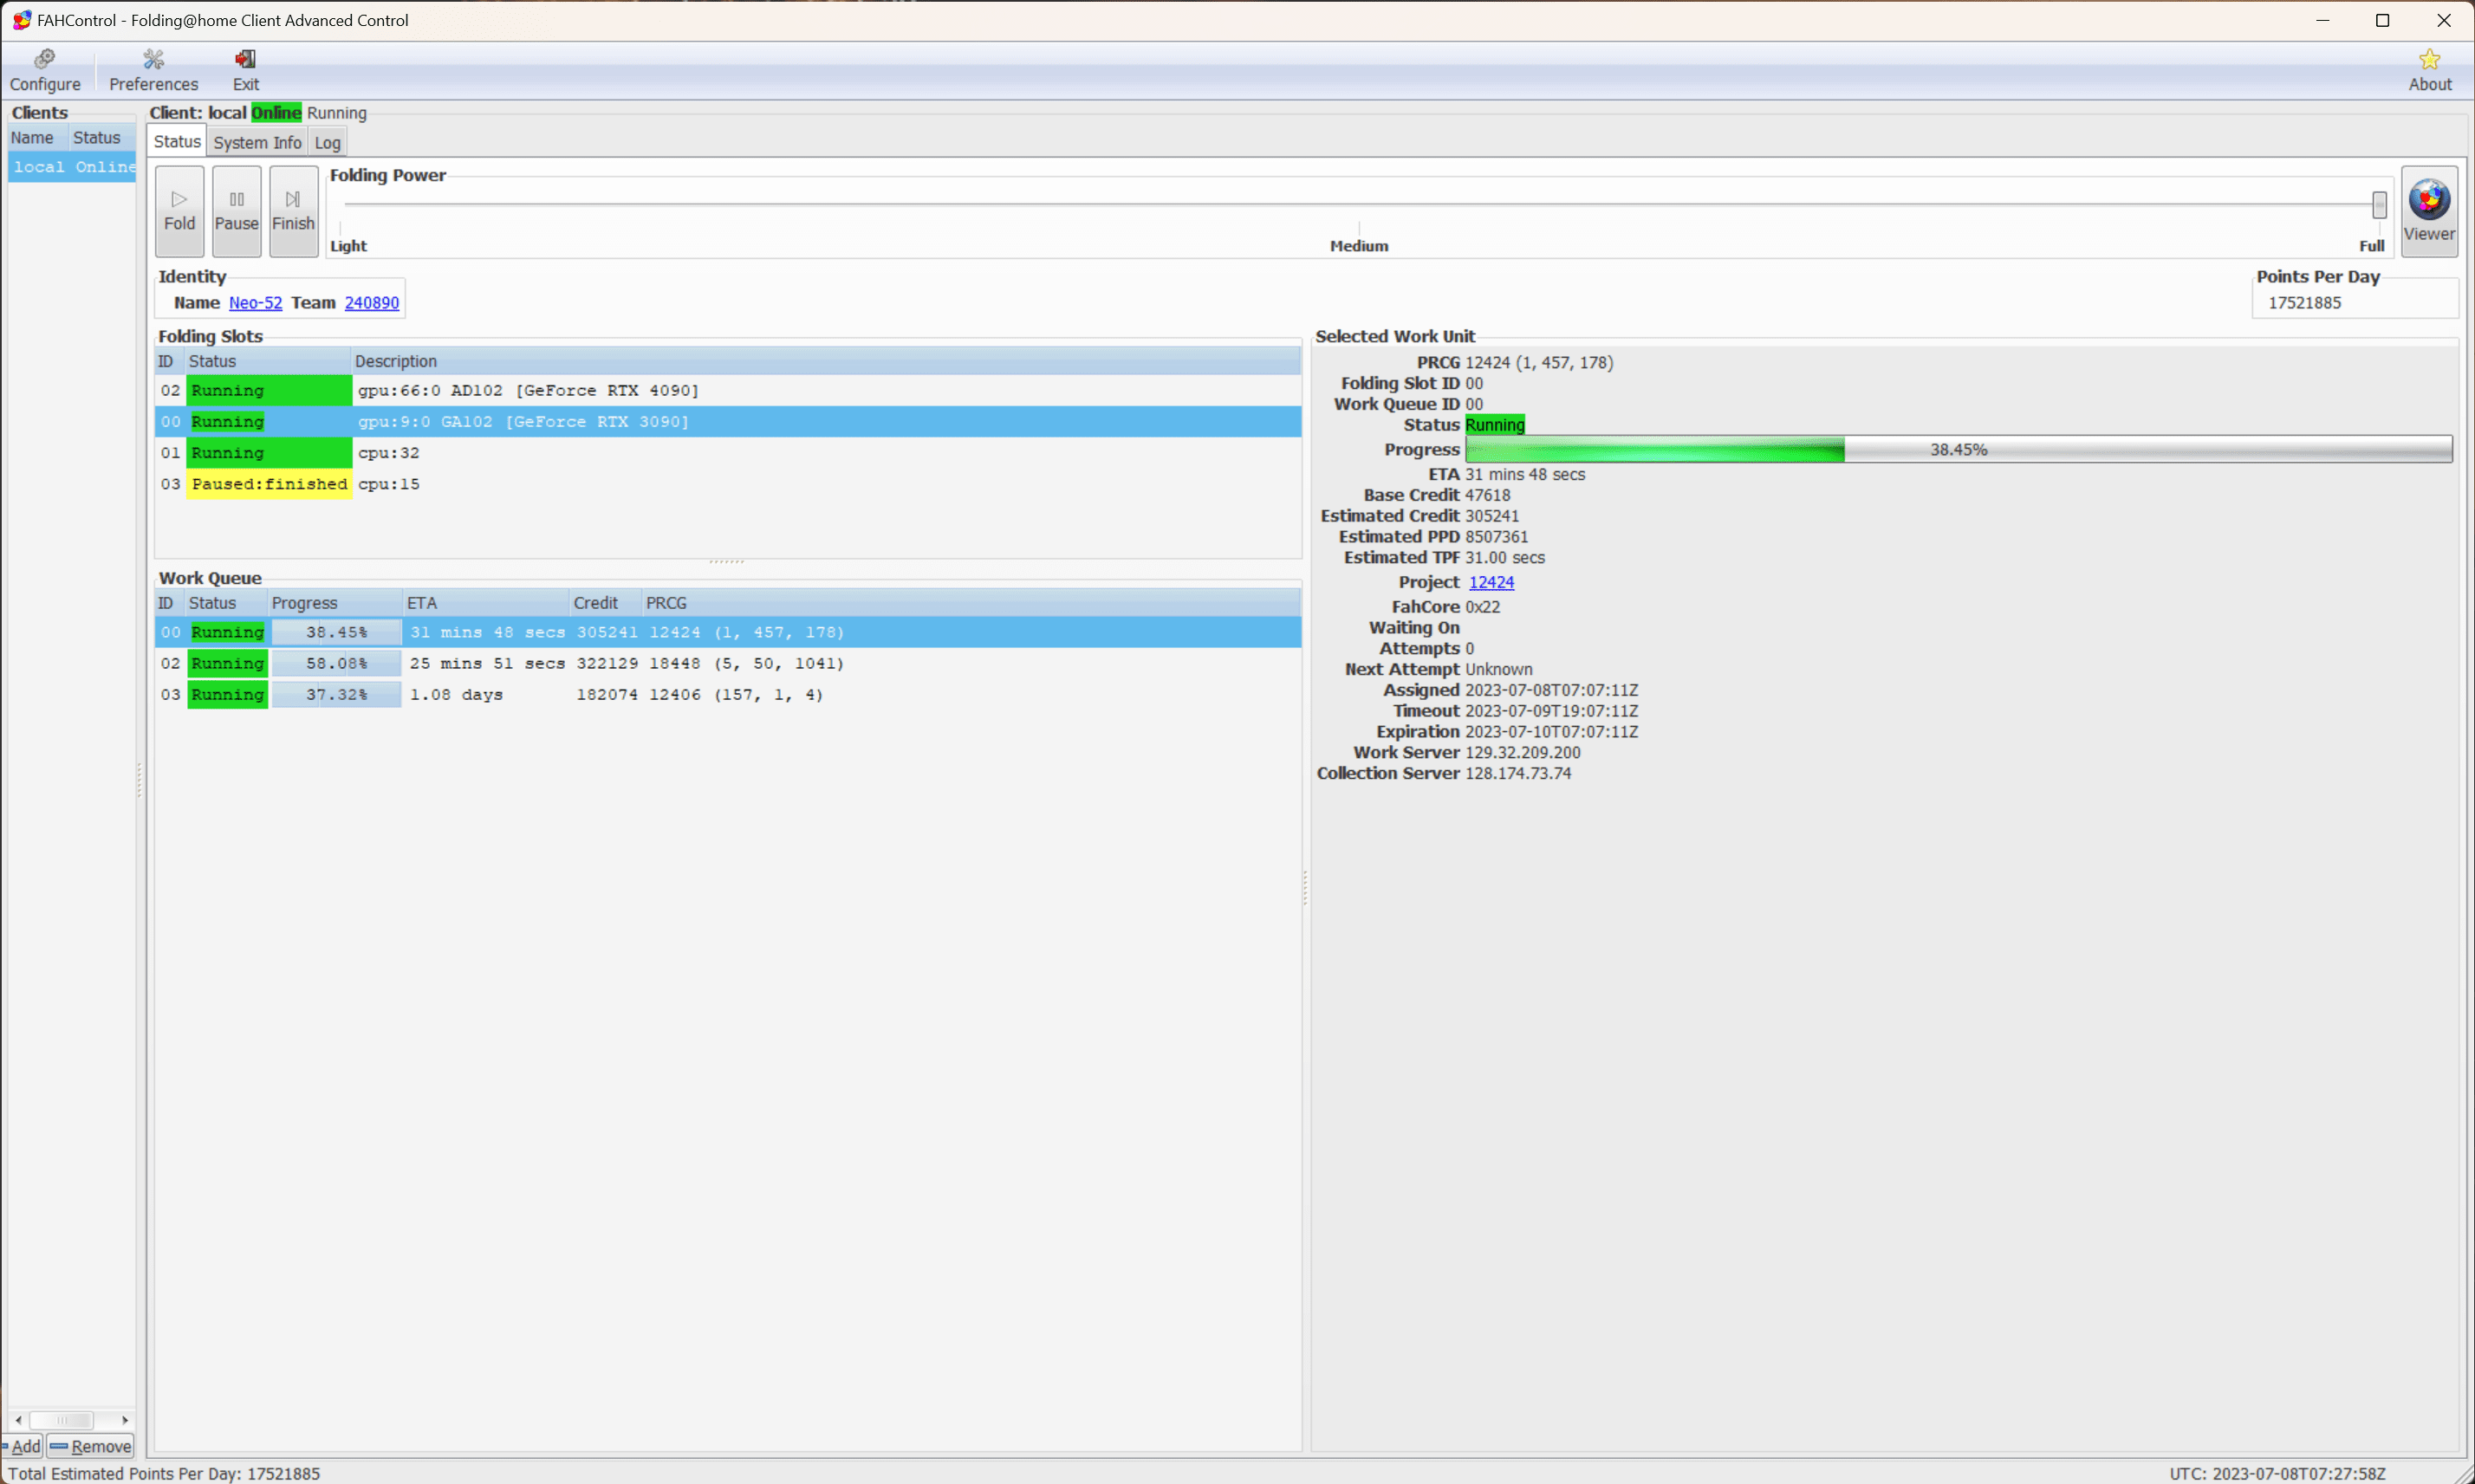Select work queue row 00 at 38.45%
Viewport: 2475px width, 1484px height.
(x=728, y=632)
